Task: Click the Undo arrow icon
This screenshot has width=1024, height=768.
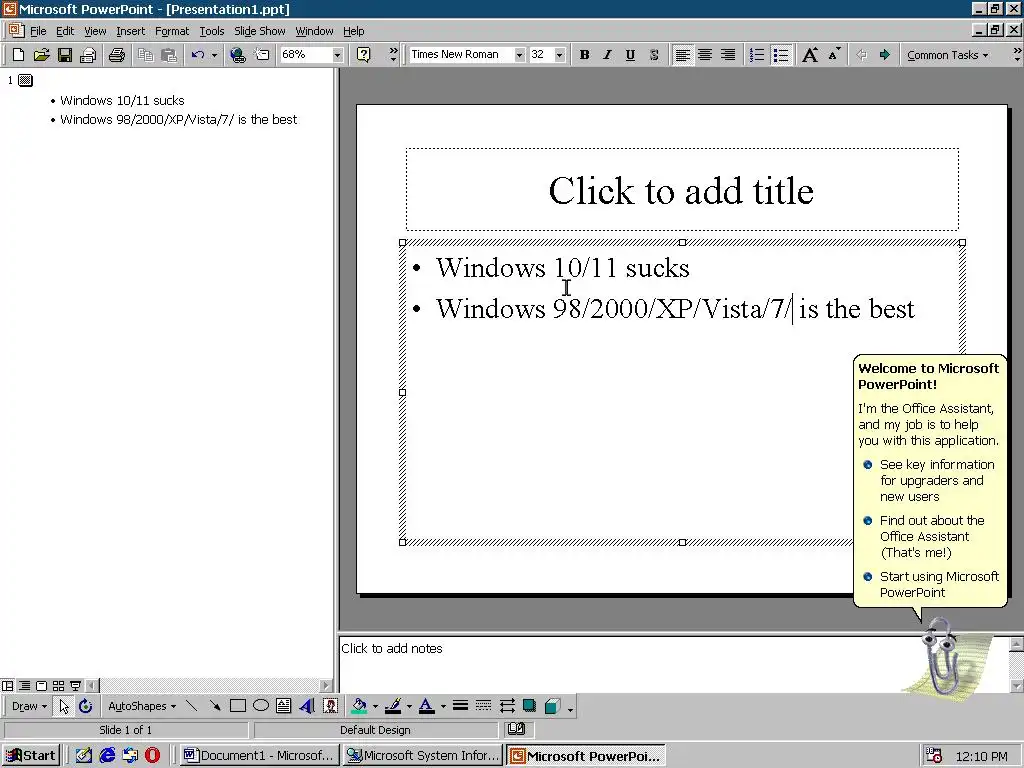Action: tap(198, 55)
